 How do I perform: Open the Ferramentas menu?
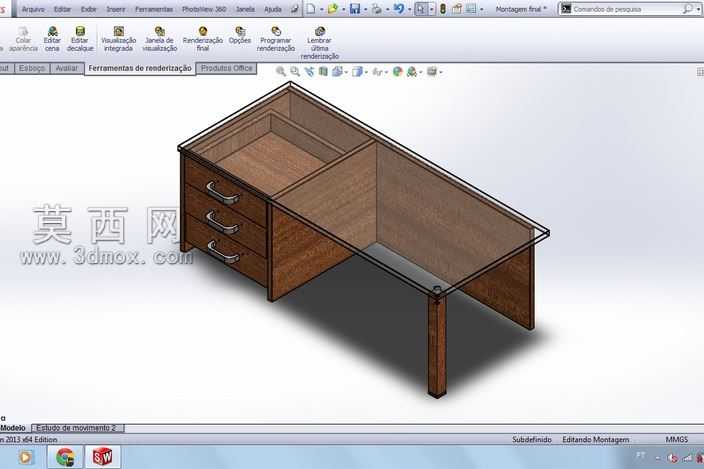154,9
